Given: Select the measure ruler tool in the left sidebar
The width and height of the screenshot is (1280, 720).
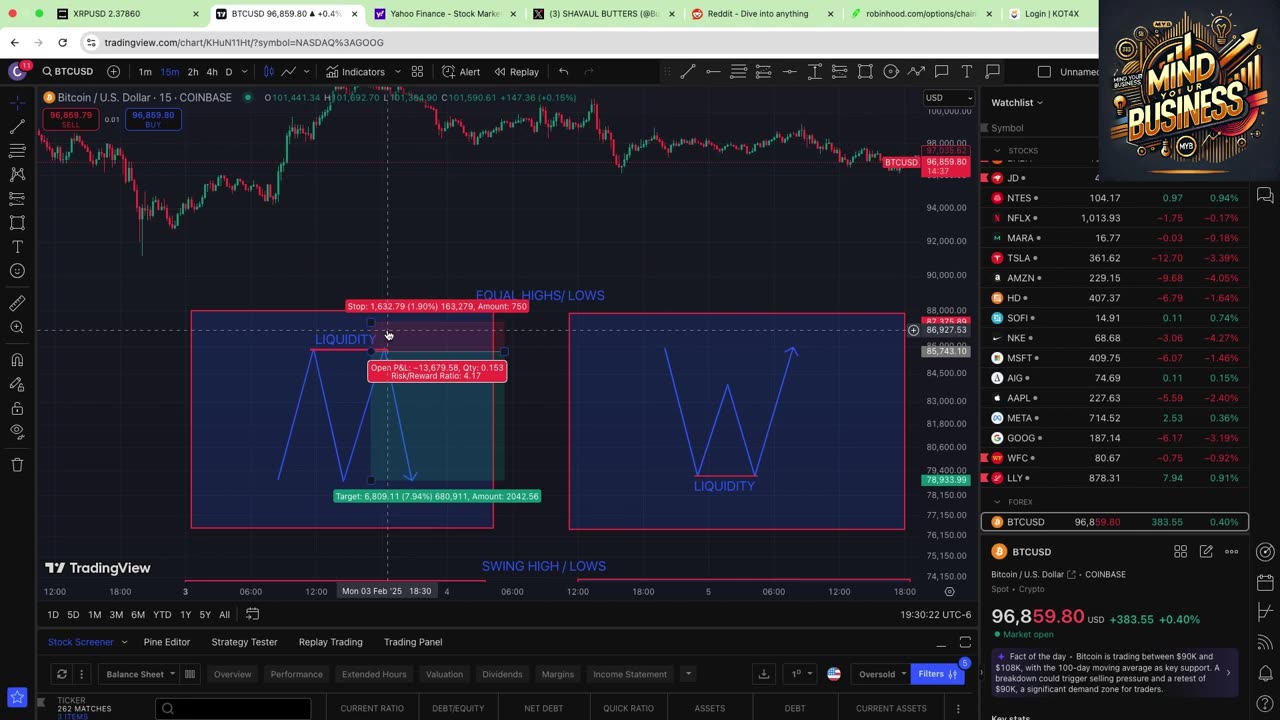Looking at the screenshot, I should pos(17,304).
